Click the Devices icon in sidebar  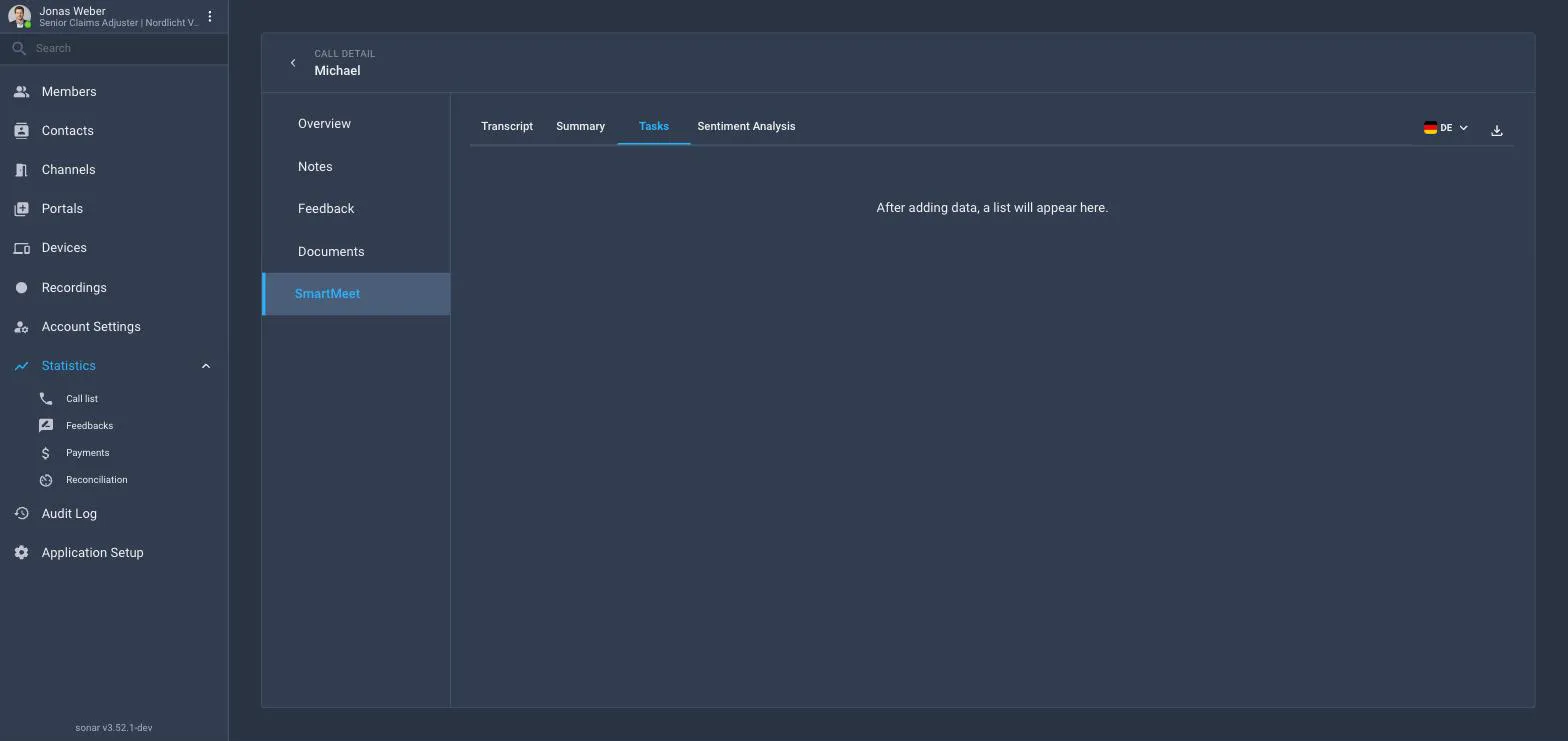(21, 248)
